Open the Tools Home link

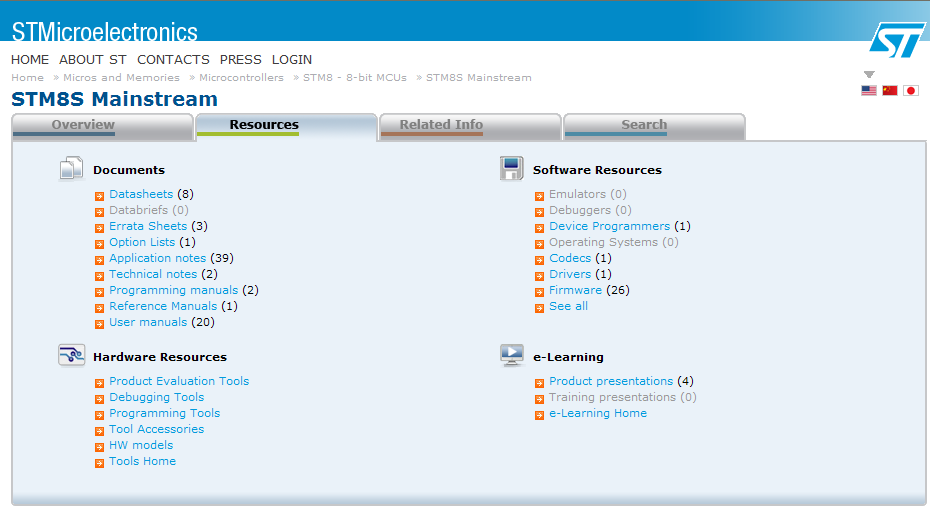[x=142, y=461]
